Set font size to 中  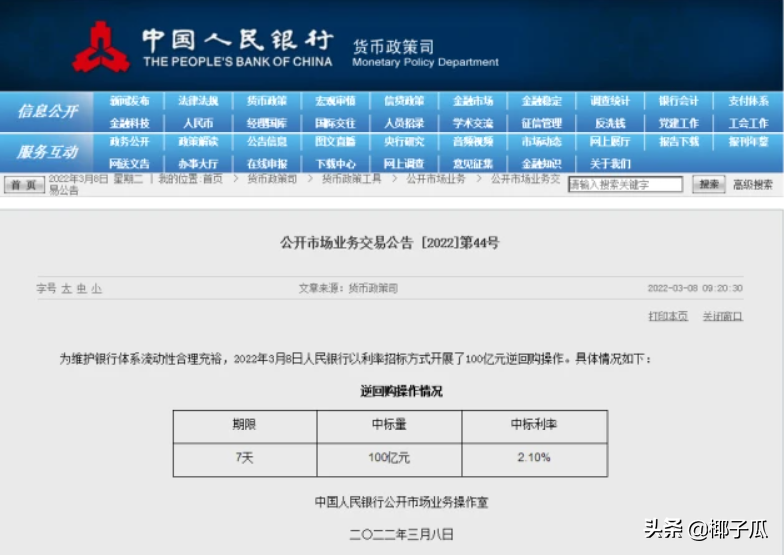[82, 288]
